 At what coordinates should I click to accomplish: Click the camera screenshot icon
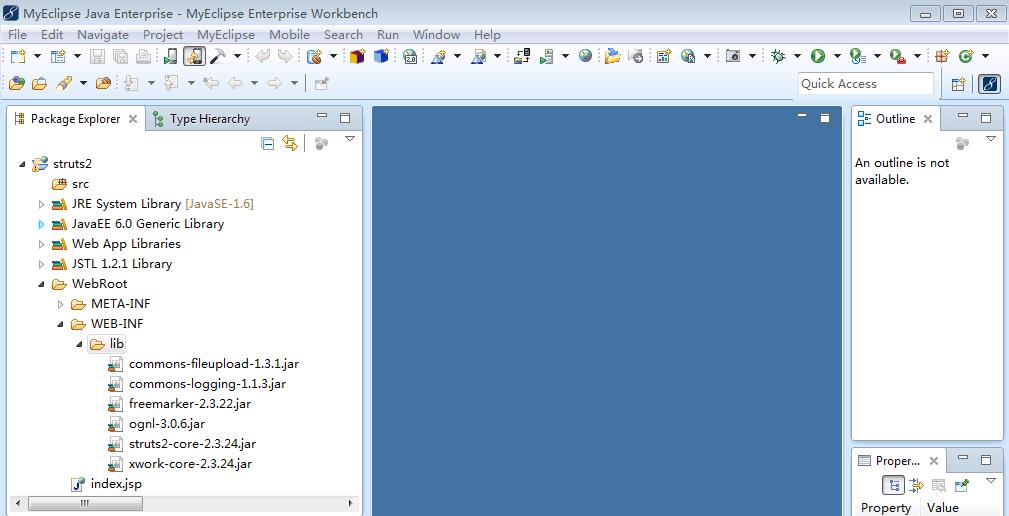(733, 57)
